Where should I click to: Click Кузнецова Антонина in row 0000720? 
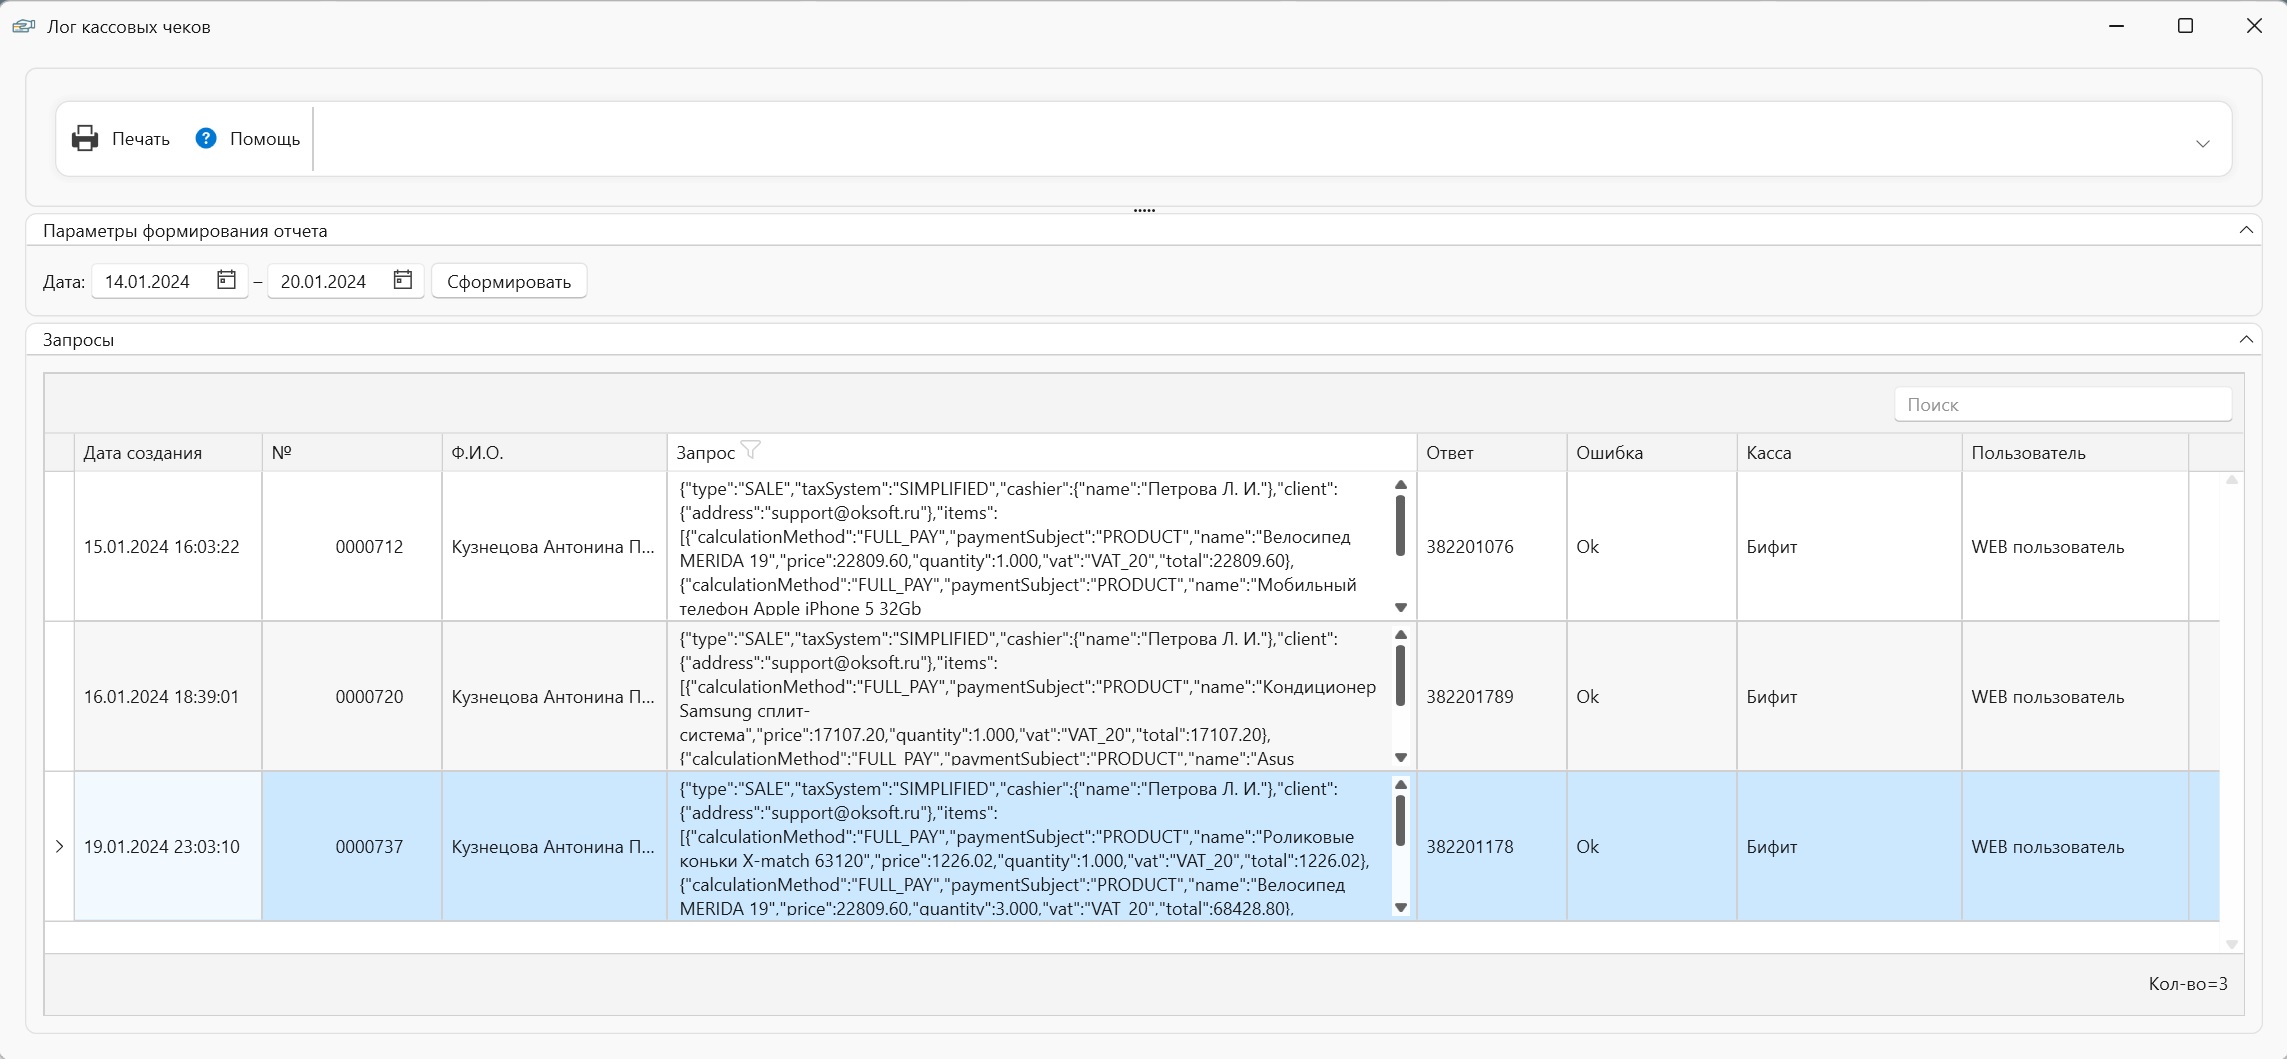point(552,697)
